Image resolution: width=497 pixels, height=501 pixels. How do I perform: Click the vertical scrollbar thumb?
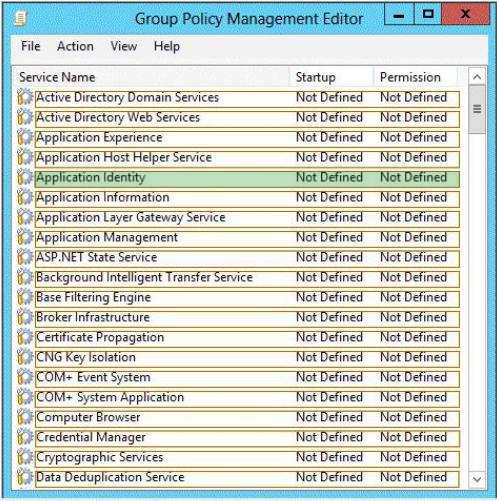[477, 109]
